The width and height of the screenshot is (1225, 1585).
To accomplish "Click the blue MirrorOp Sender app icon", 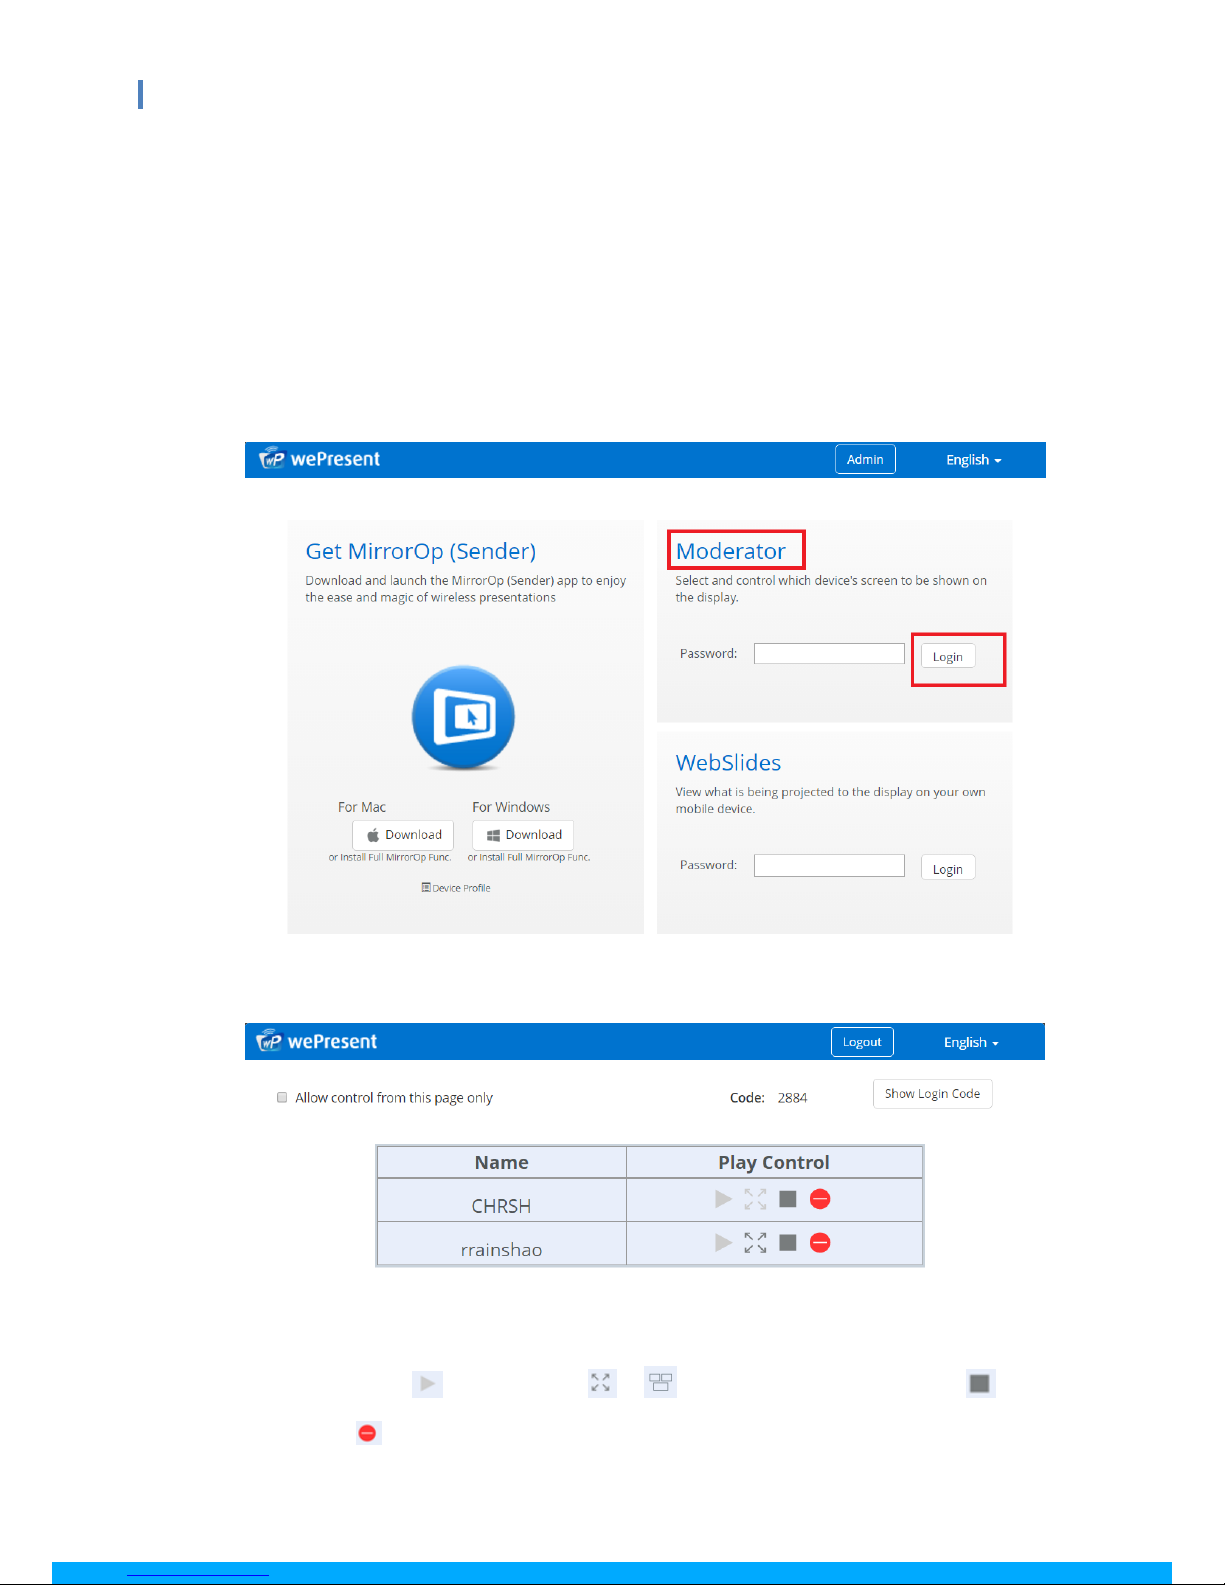I will point(463,717).
